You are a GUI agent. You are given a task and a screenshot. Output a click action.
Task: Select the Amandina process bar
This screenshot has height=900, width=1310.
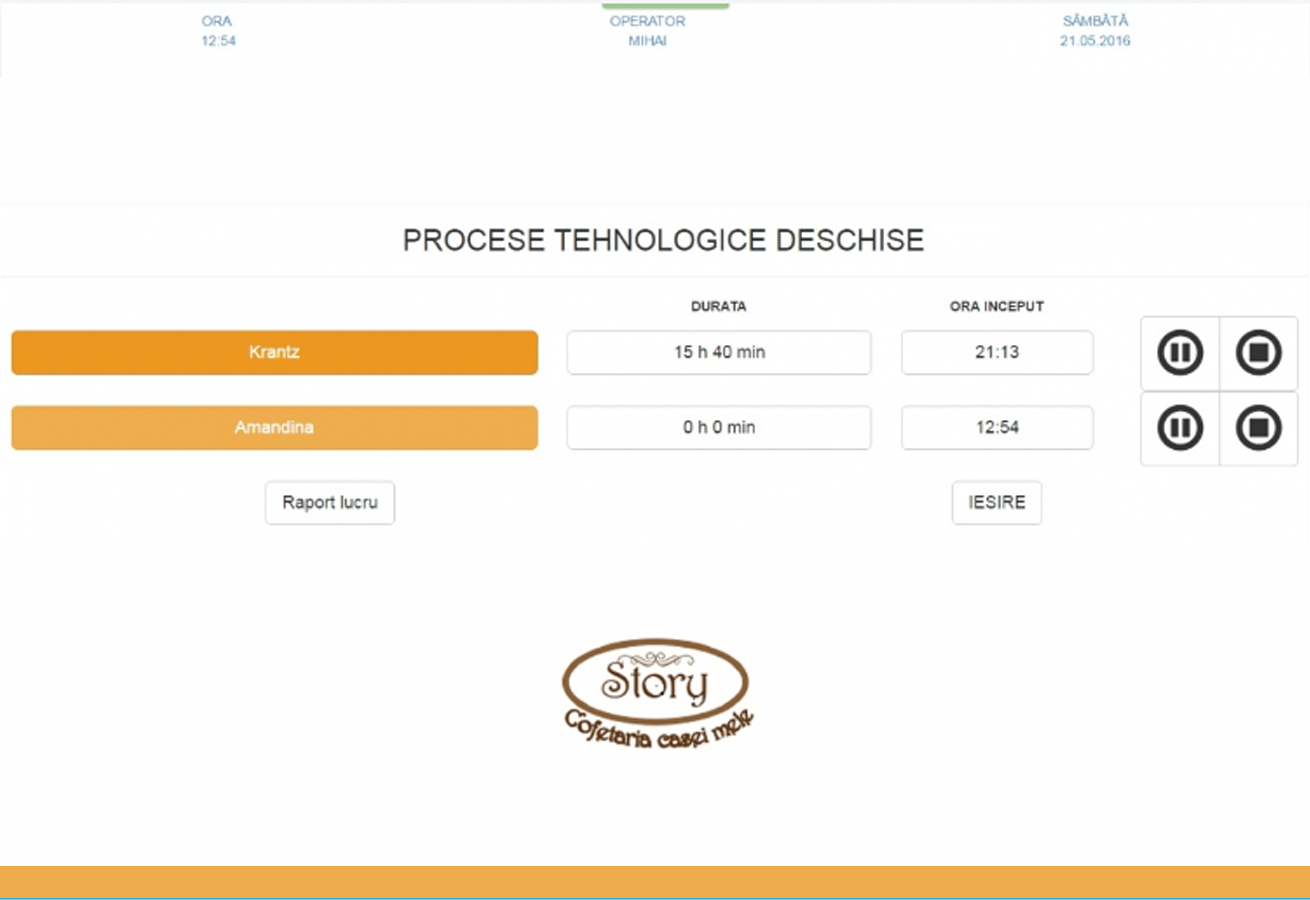click(274, 428)
